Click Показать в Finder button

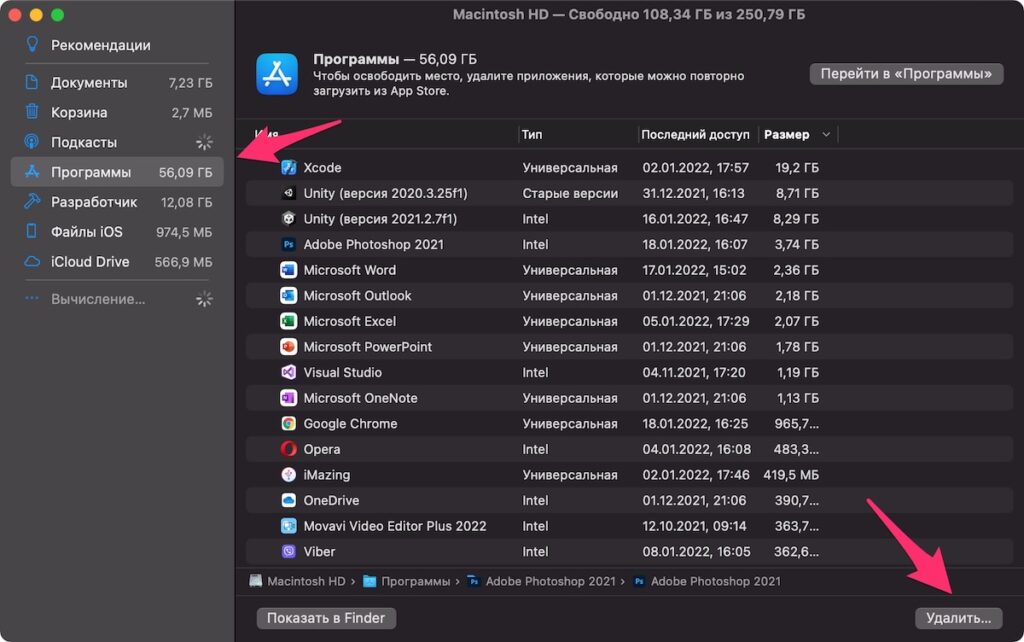coord(326,618)
